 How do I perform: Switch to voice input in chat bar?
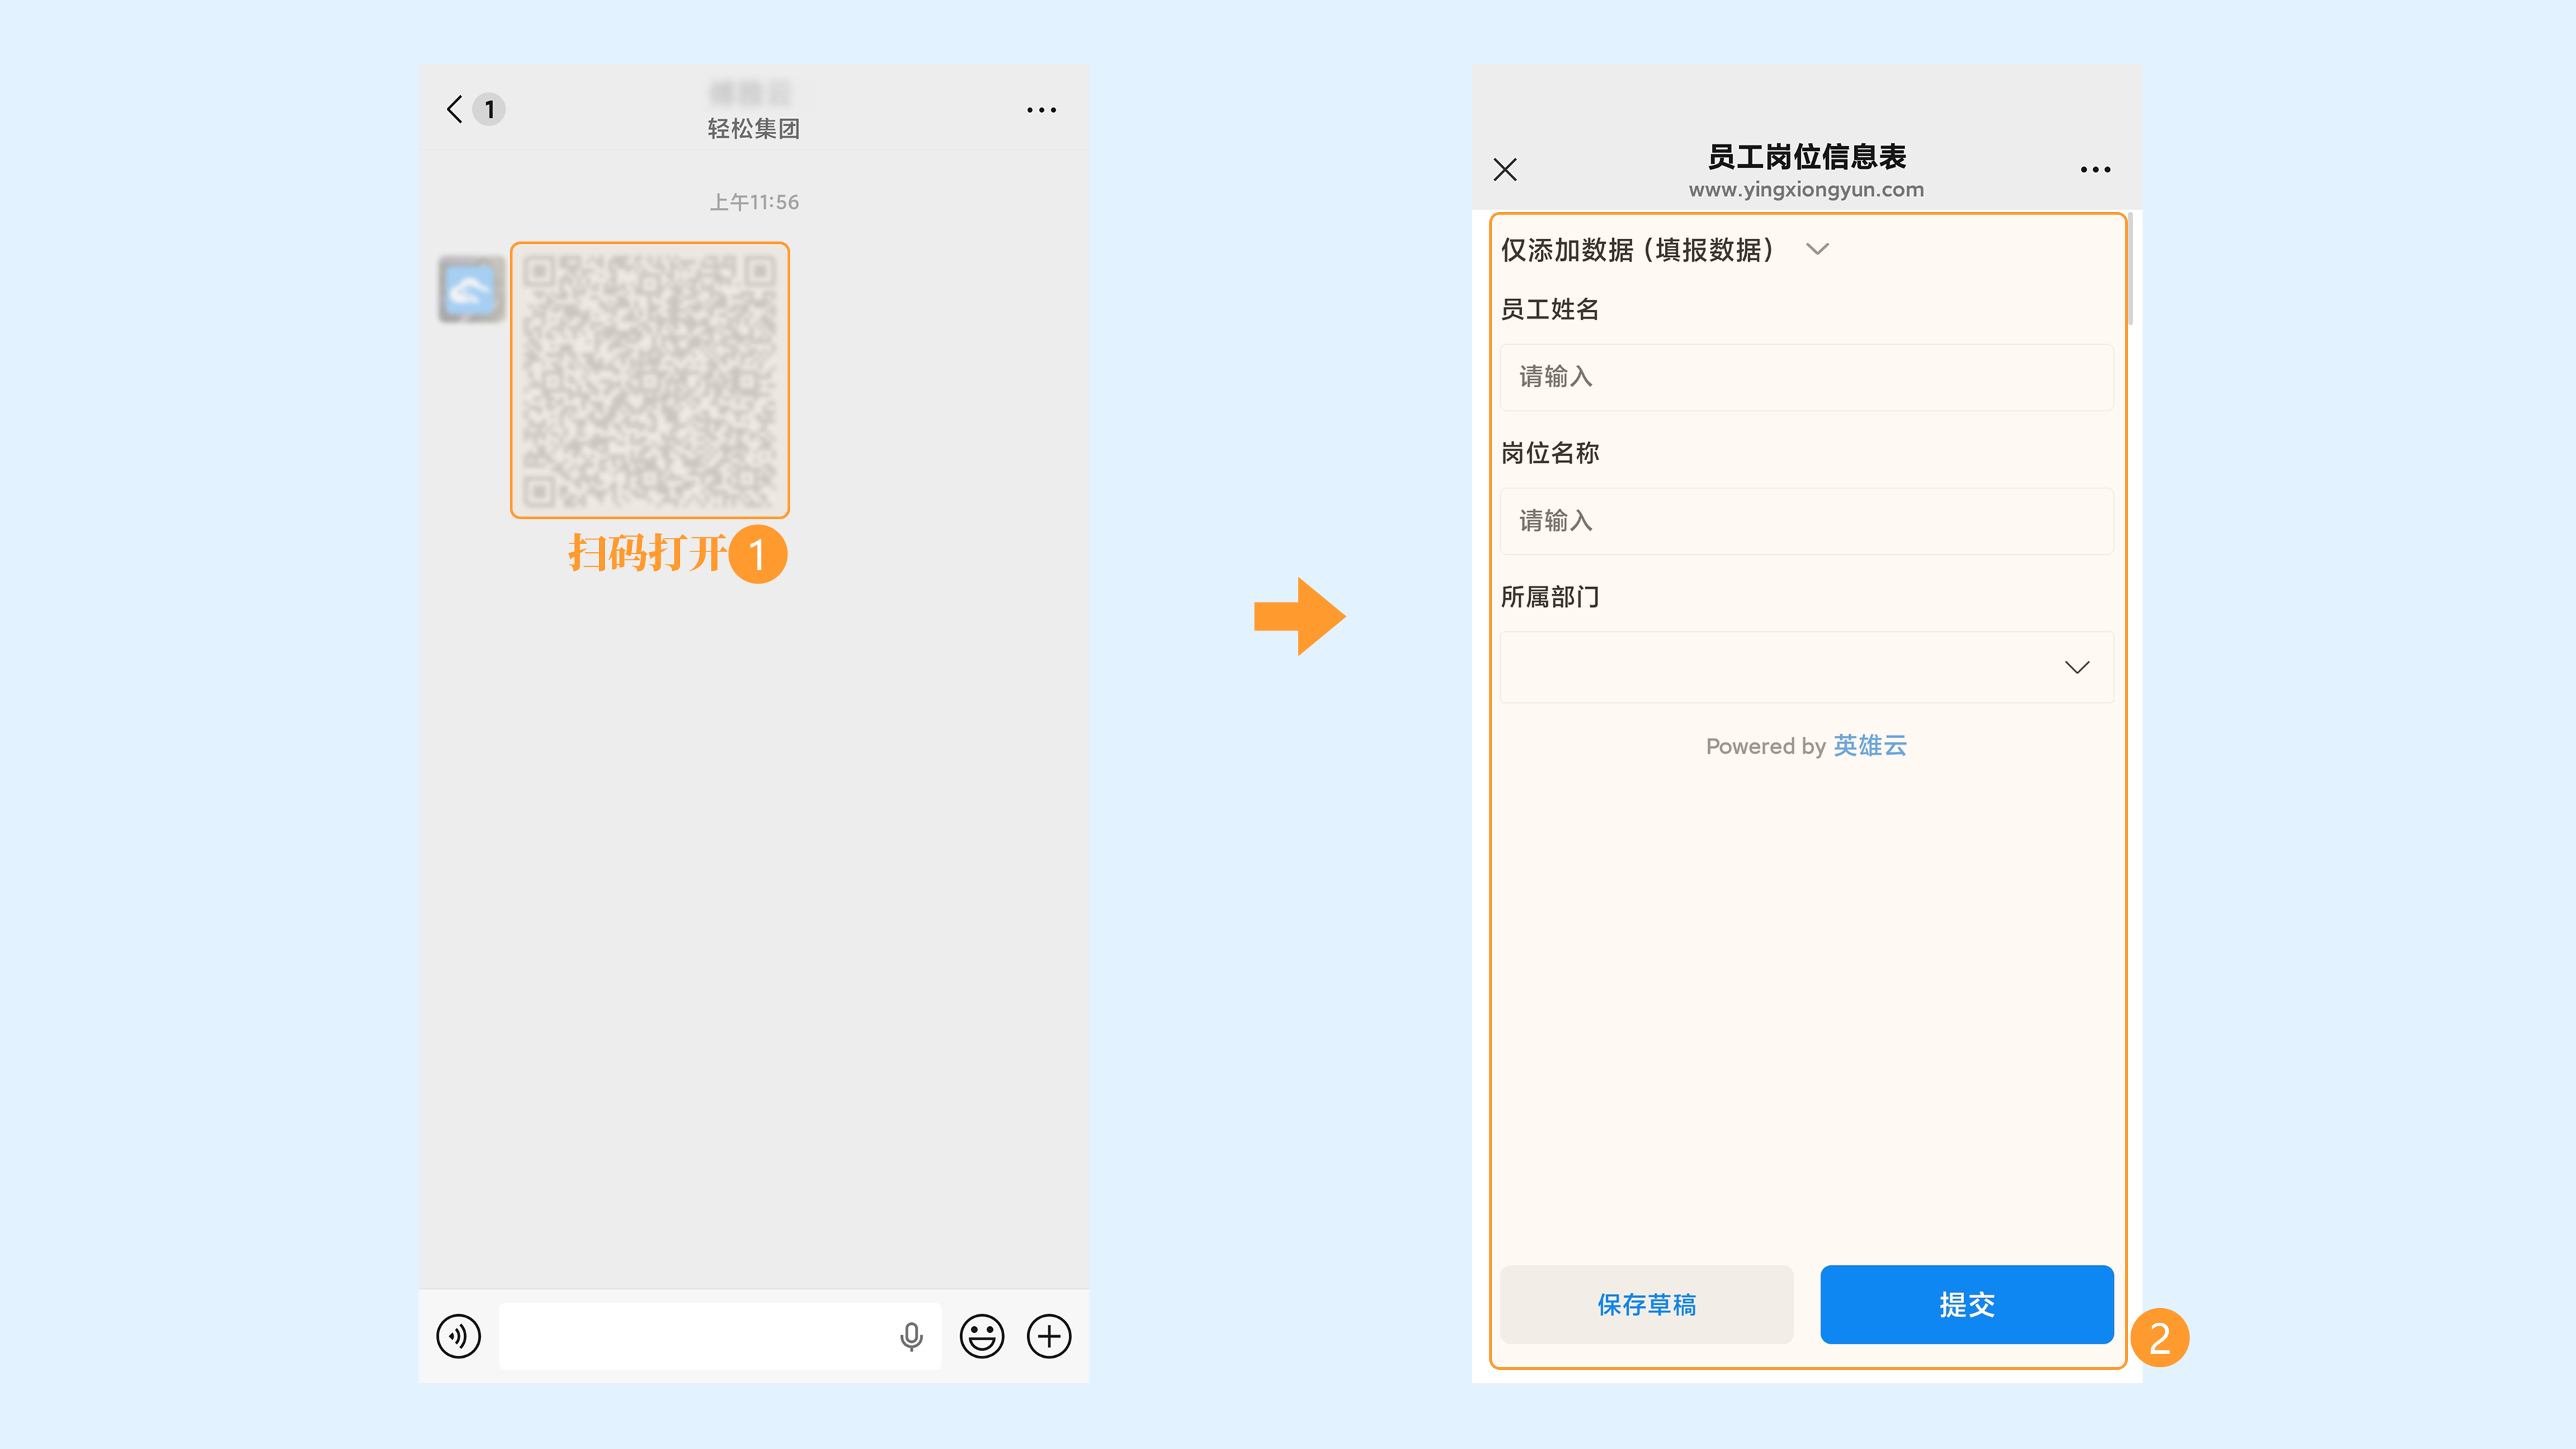point(459,1336)
